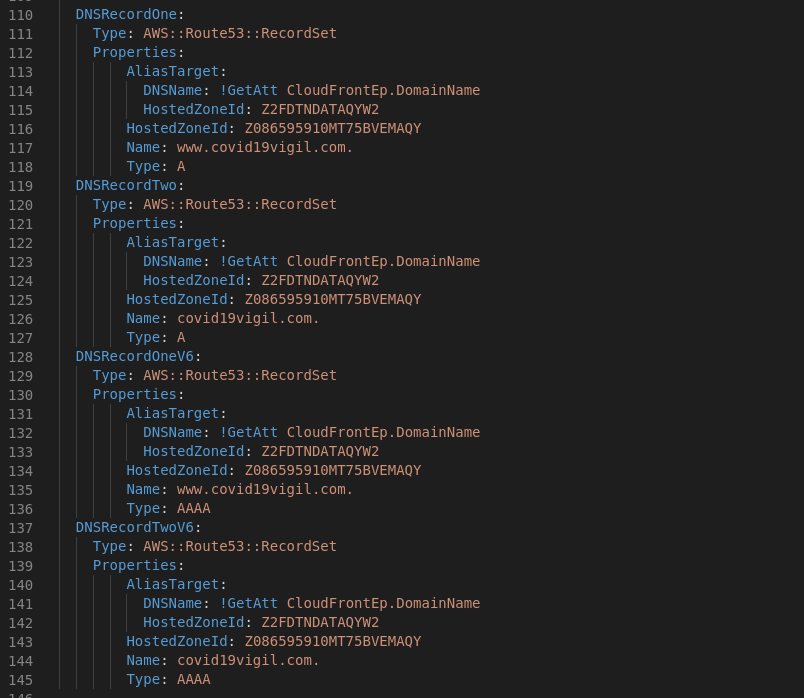Viewport: 804px width, 698px height.
Task: Click covid19vigil.com. name value on line 126
Action: [248, 318]
